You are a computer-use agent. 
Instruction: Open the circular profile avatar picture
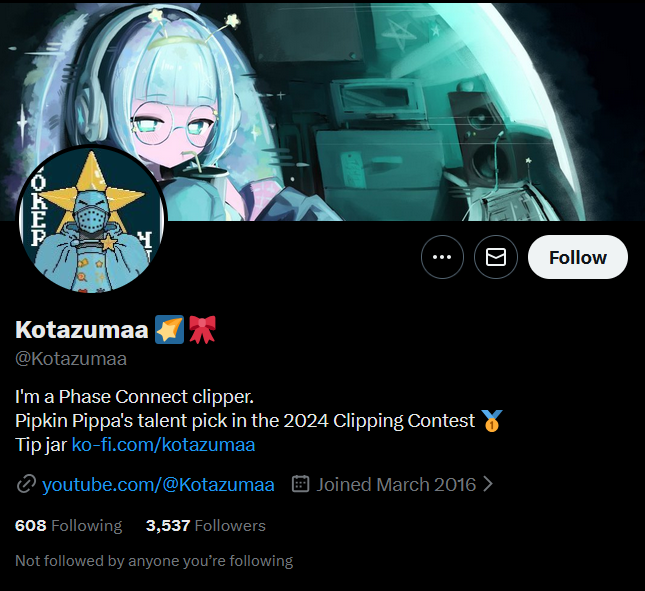click(91, 218)
